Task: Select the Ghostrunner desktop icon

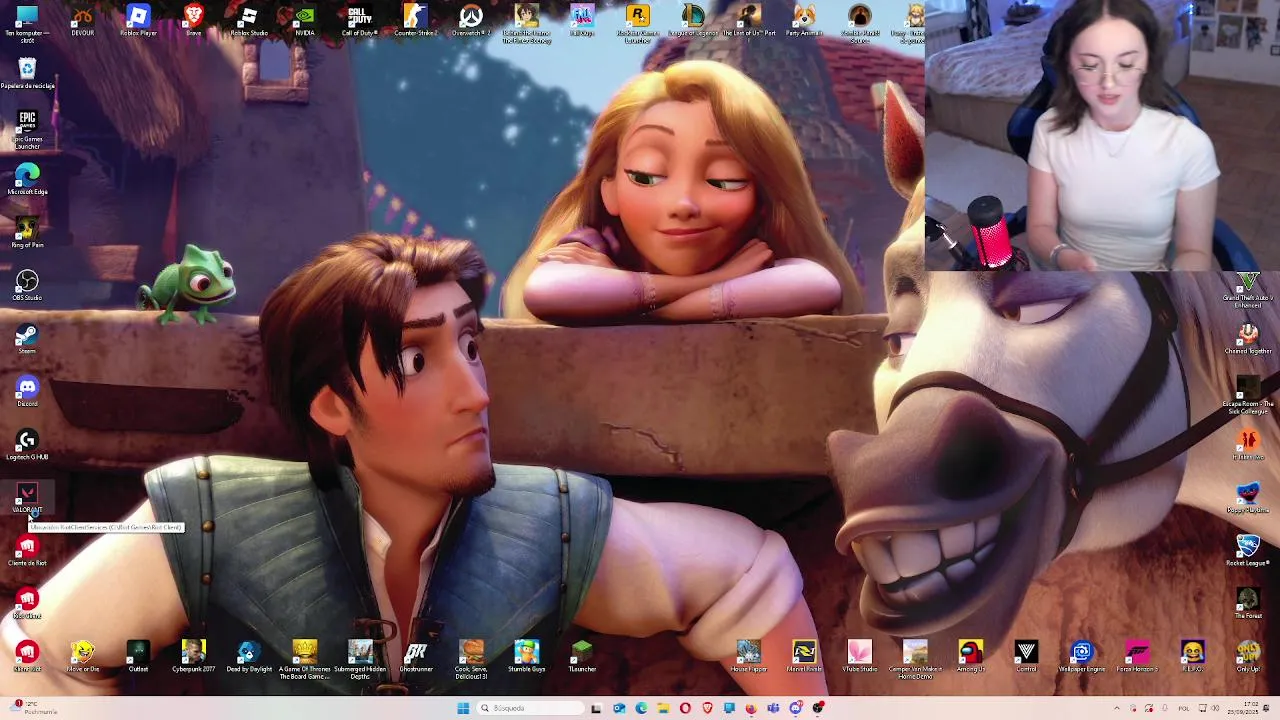Action: 416,657
